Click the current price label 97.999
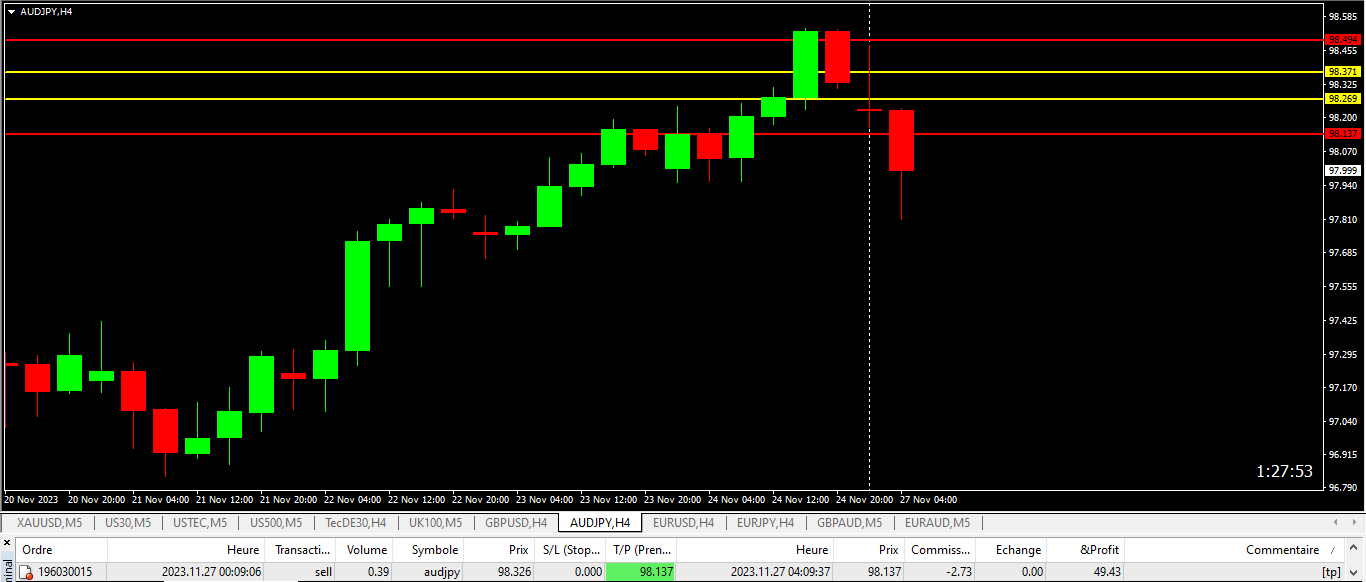This screenshot has width=1366, height=582. pos(1343,170)
